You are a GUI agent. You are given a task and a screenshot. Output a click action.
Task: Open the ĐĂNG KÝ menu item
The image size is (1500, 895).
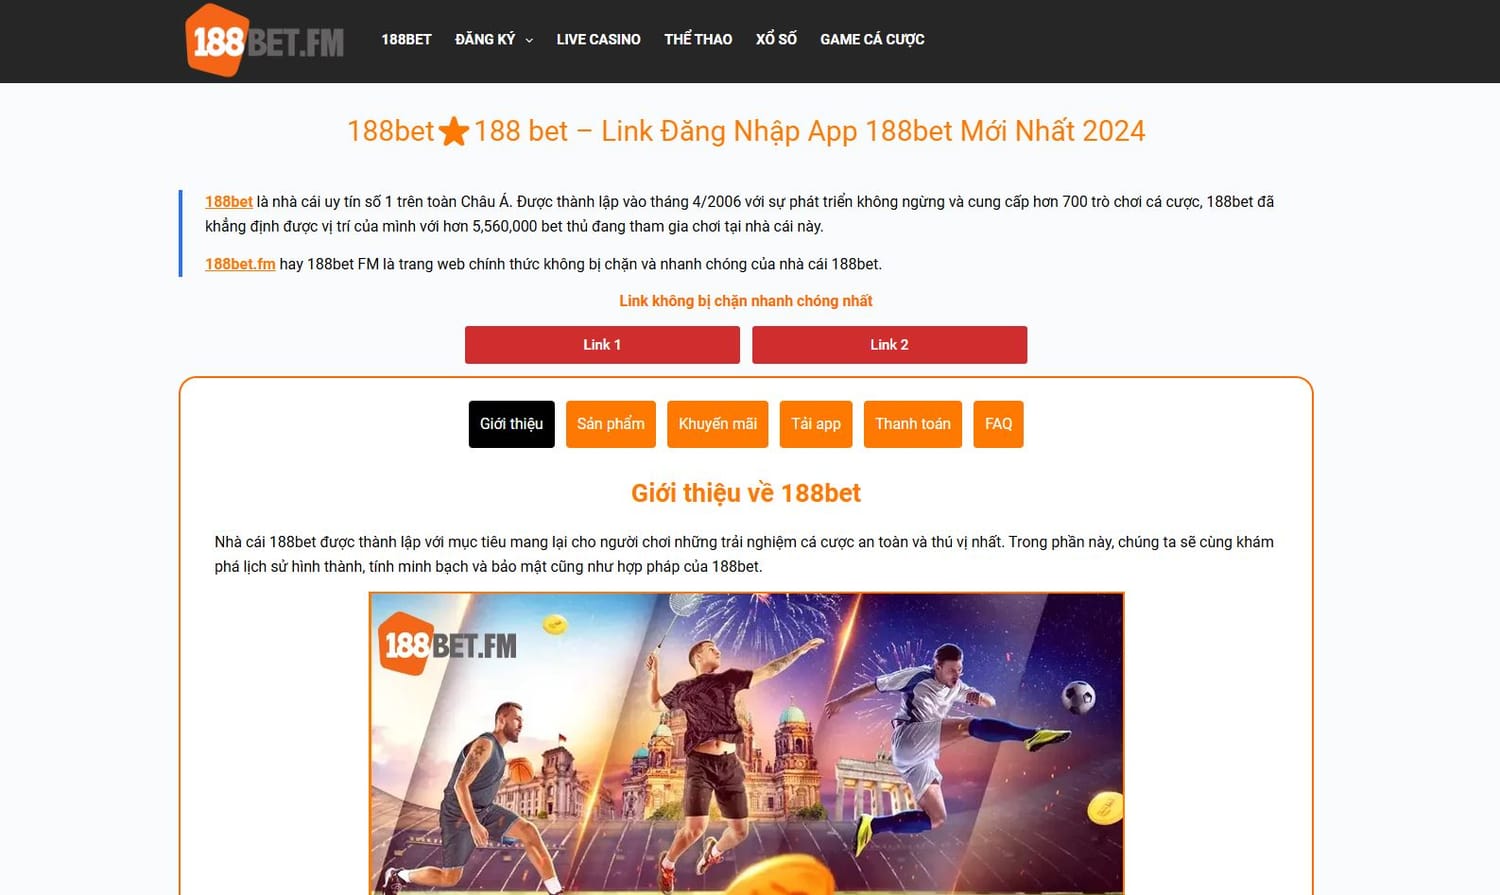(485, 39)
